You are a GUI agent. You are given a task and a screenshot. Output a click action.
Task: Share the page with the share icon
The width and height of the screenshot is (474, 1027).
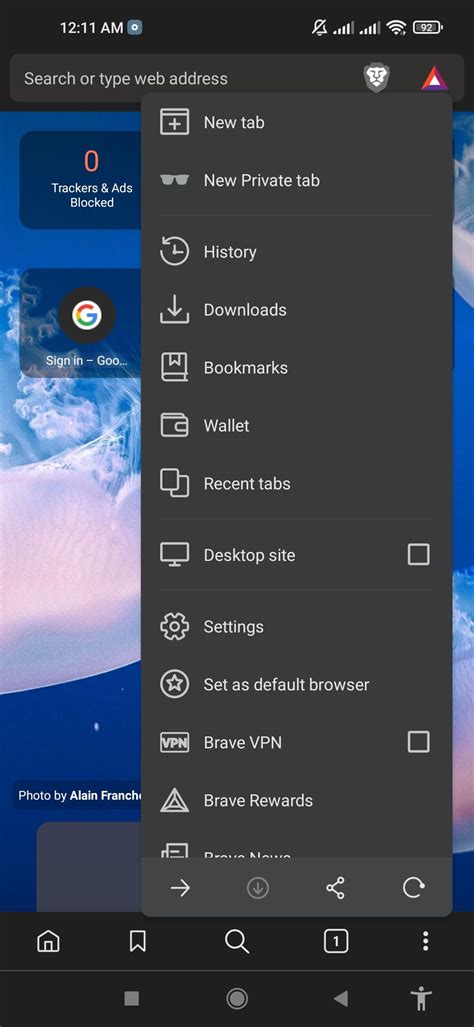tap(335, 888)
